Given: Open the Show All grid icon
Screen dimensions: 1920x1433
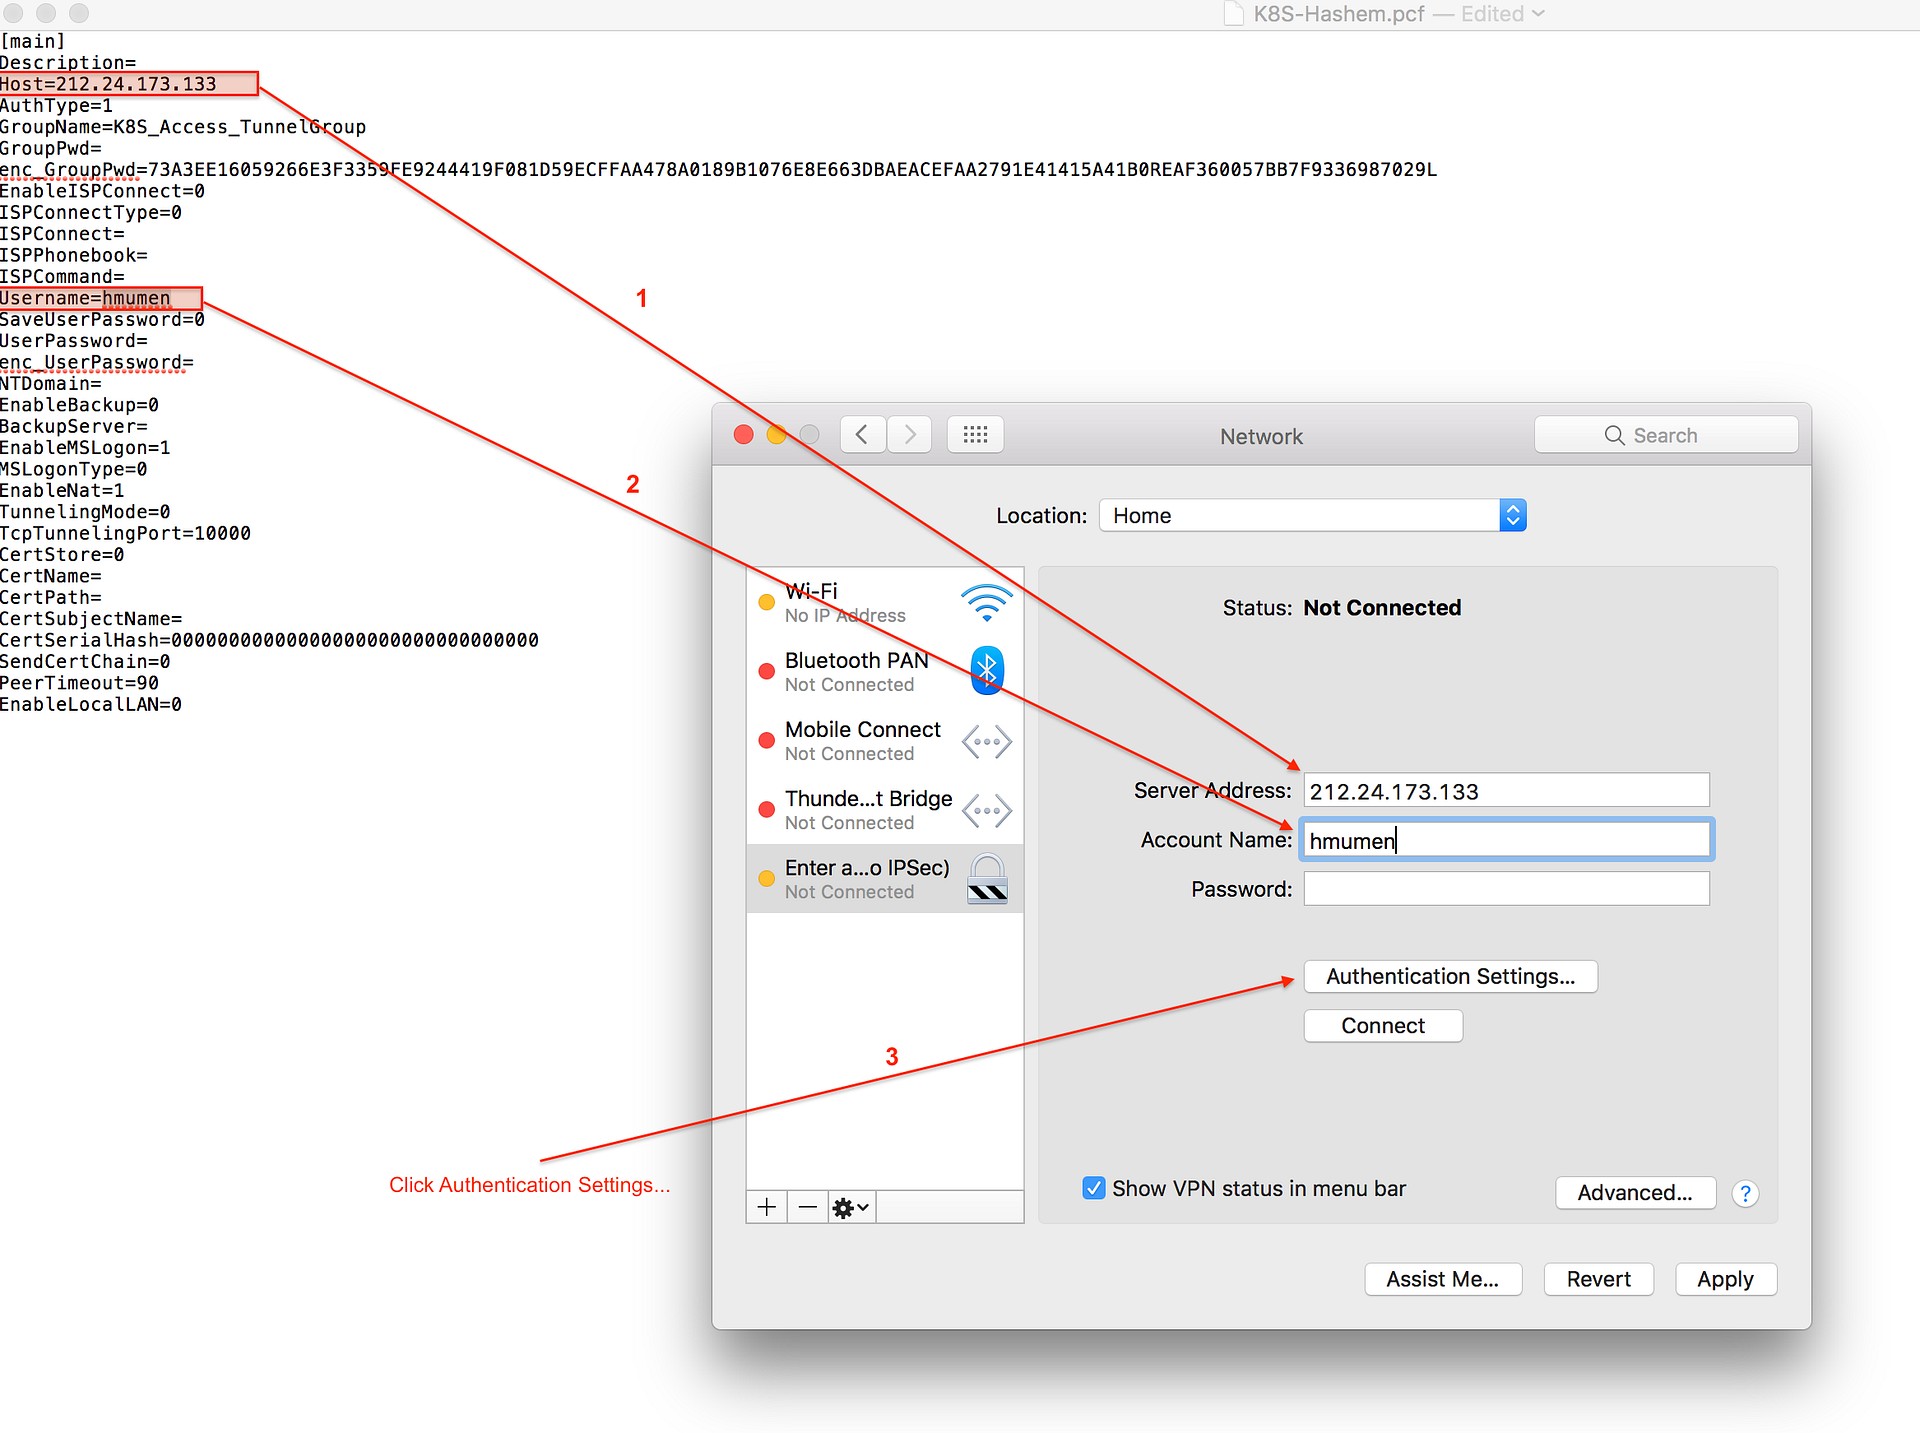Looking at the screenshot, I should click(x=975, y=435).
